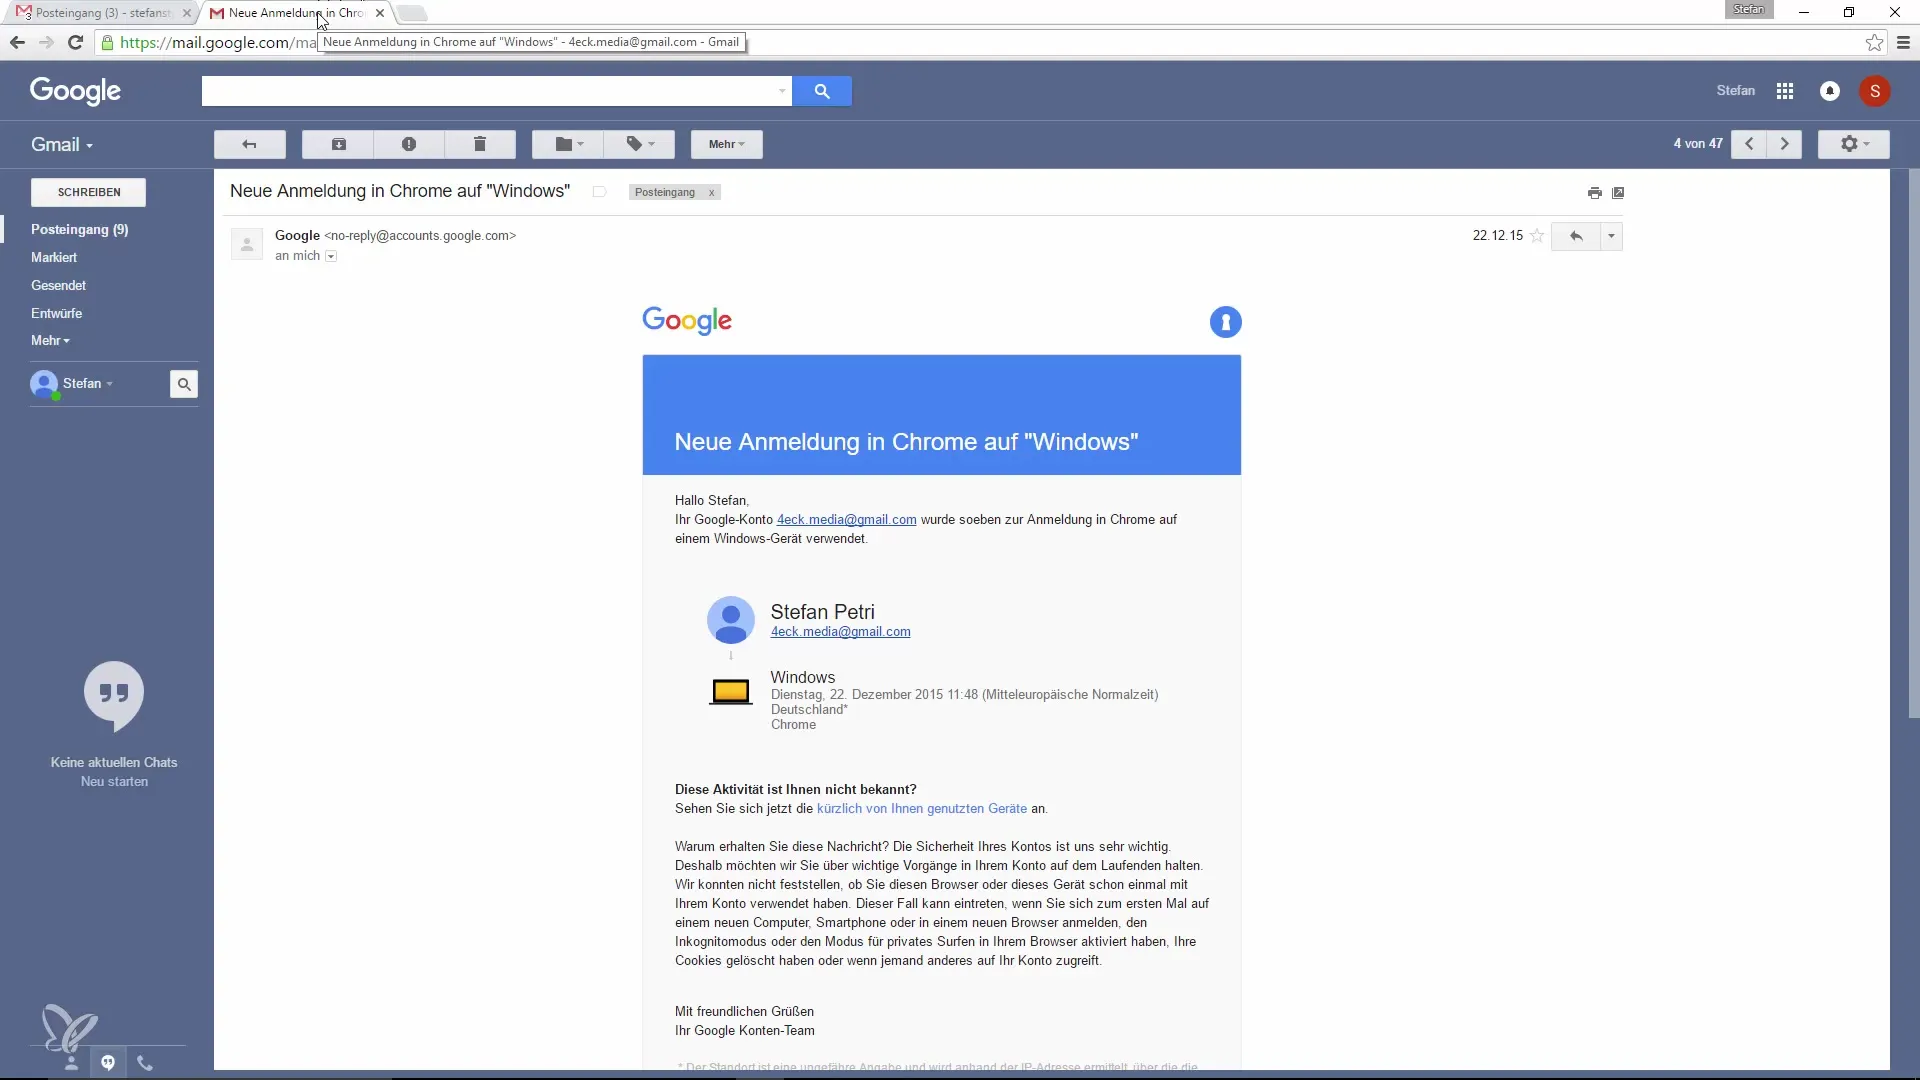The image size is (1920, 1080).
Task: Star the message dated 22.12.15
Action: pyautogui.click(x=1537, y=236)
